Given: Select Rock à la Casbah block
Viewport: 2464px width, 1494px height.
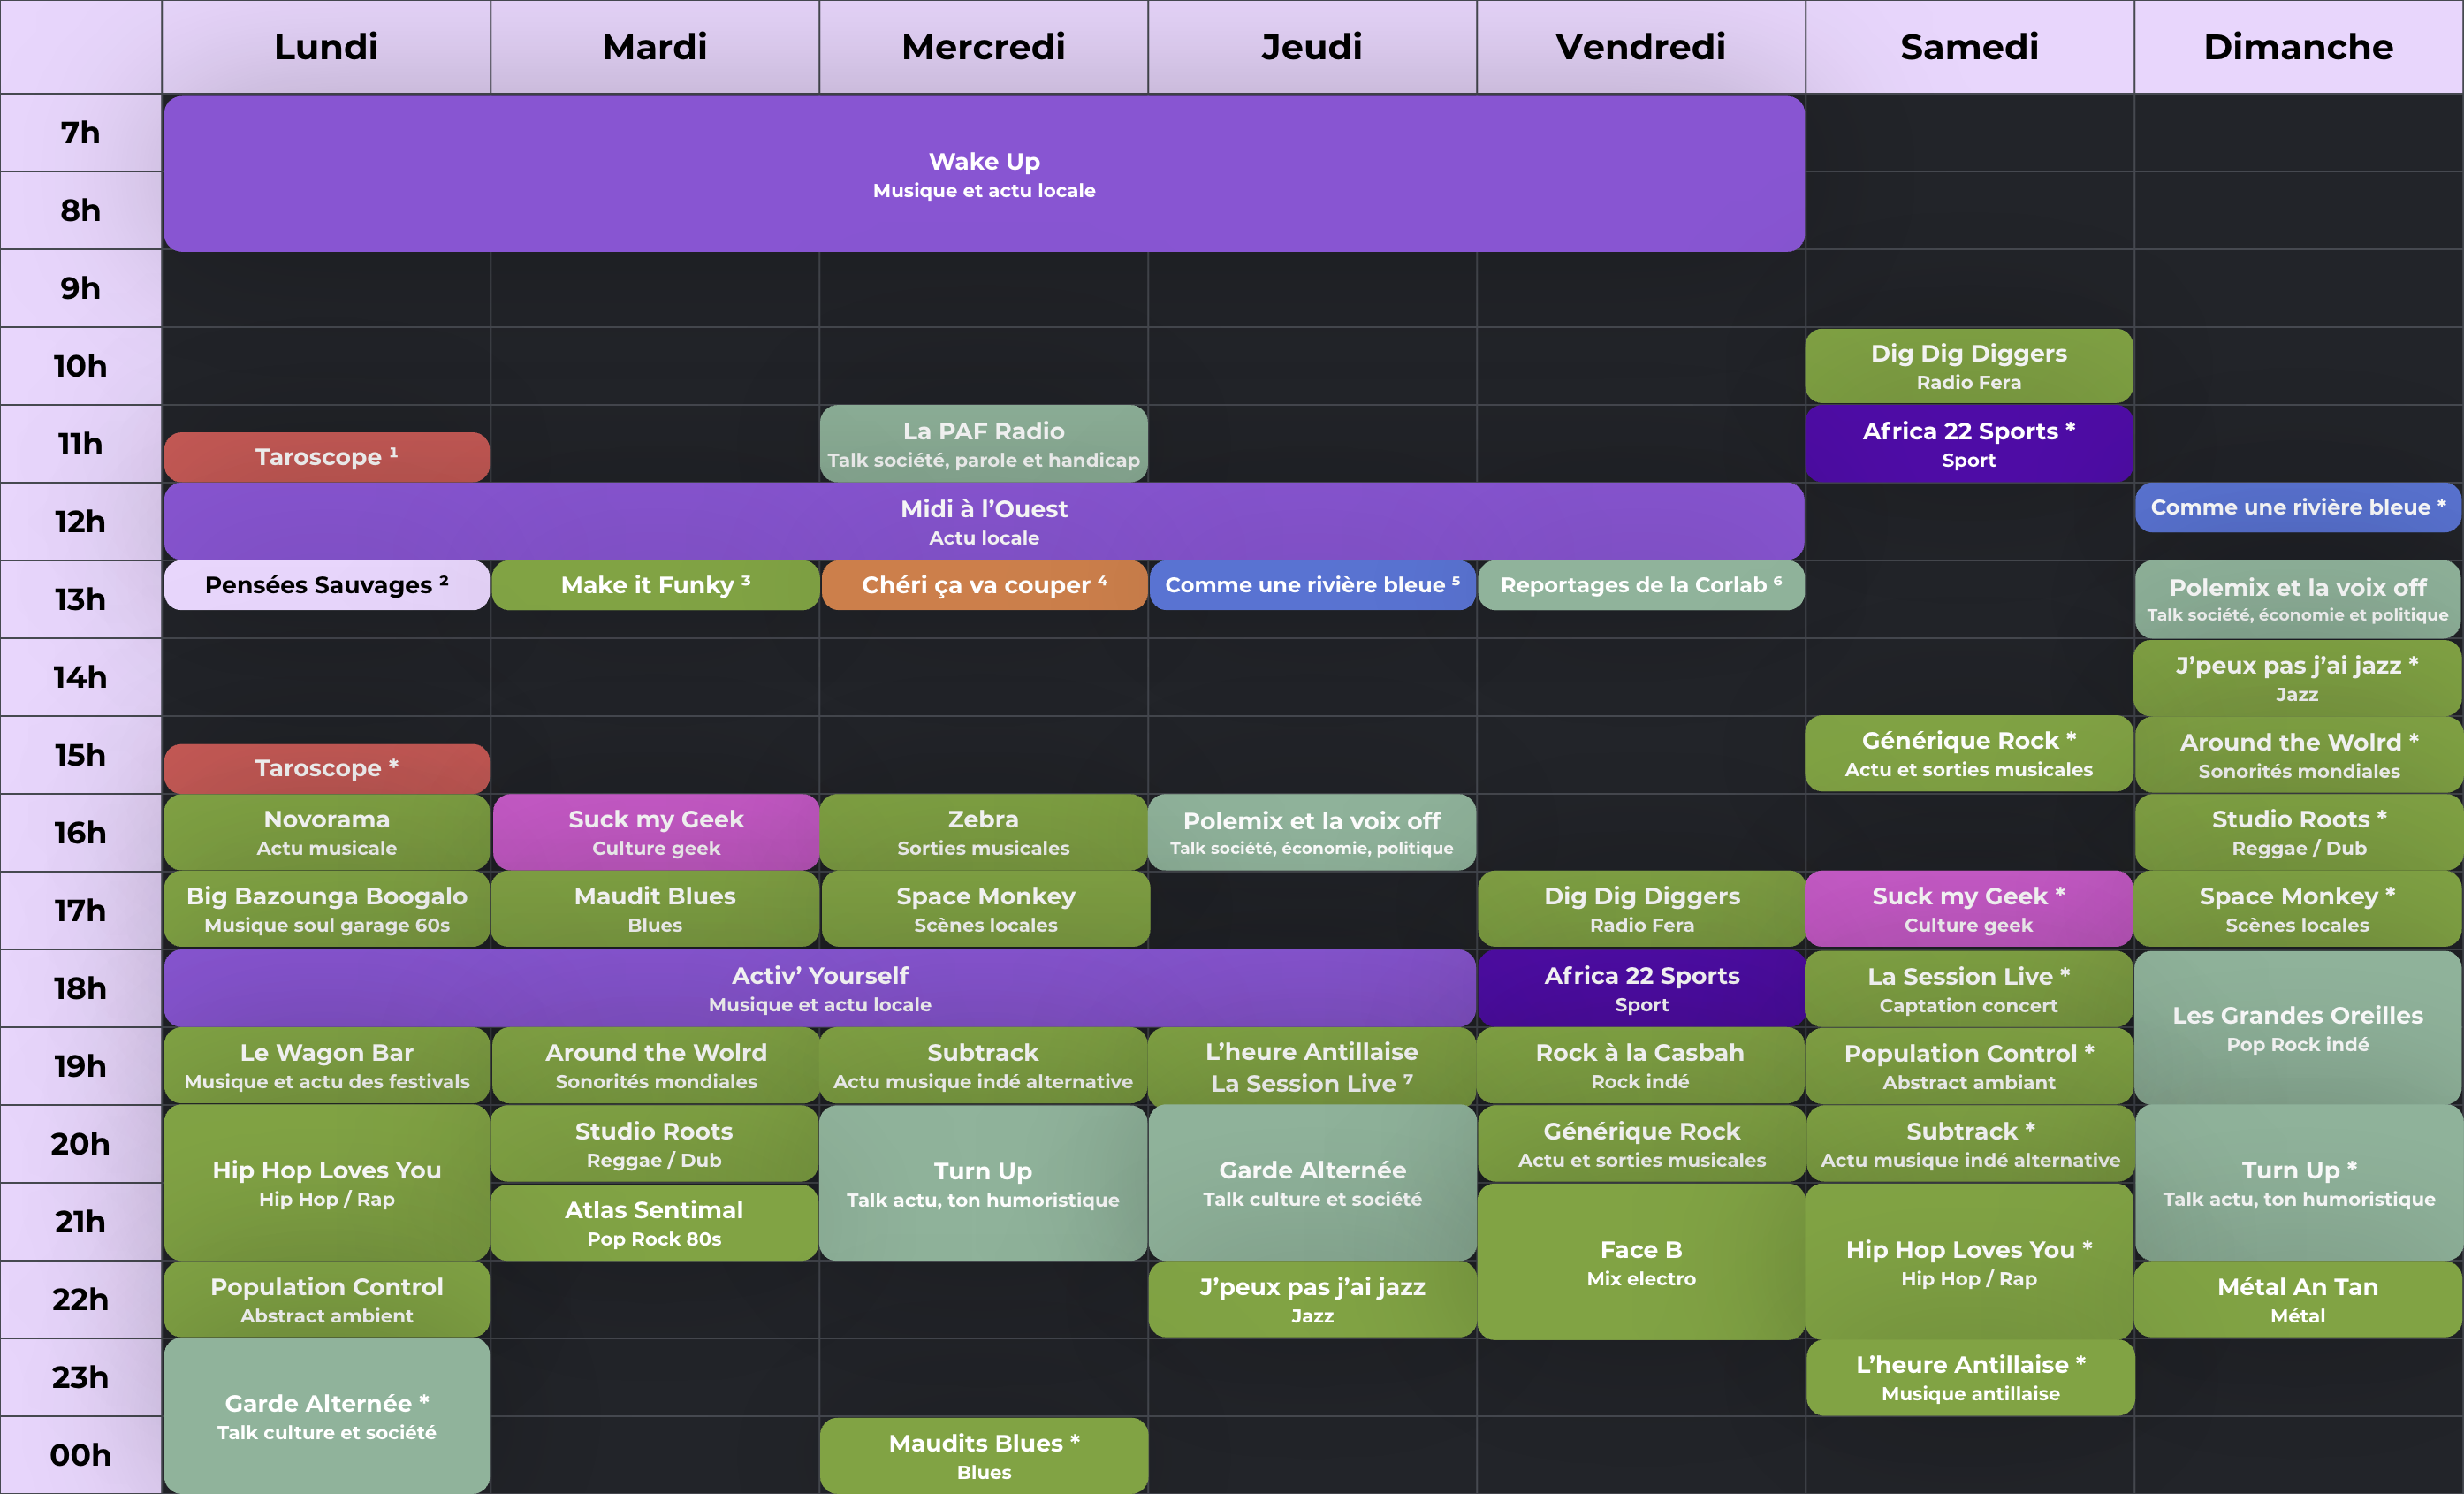Looking at the screenshot, I should (x=1641, y=1066).
